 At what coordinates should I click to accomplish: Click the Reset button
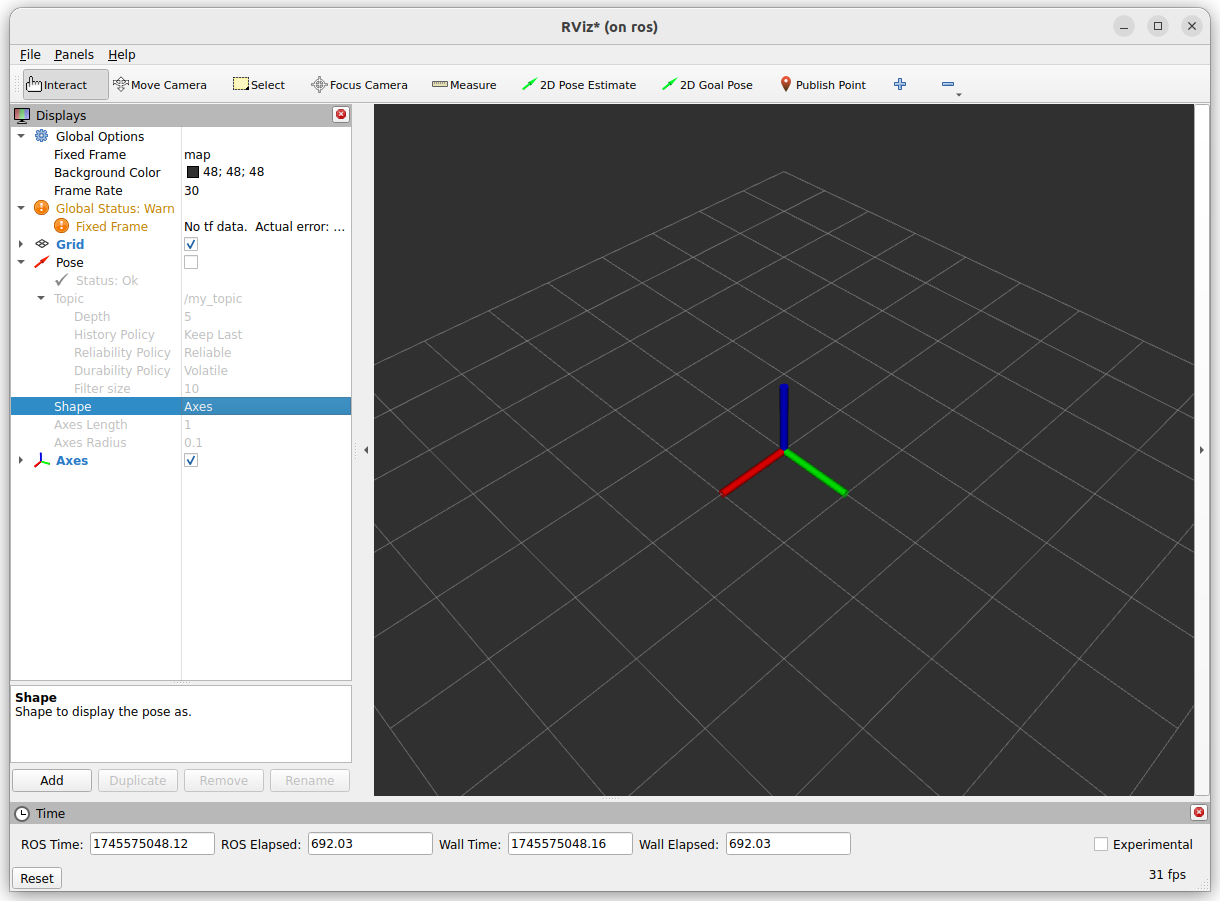pyautogui.click(x=37, y=878)
